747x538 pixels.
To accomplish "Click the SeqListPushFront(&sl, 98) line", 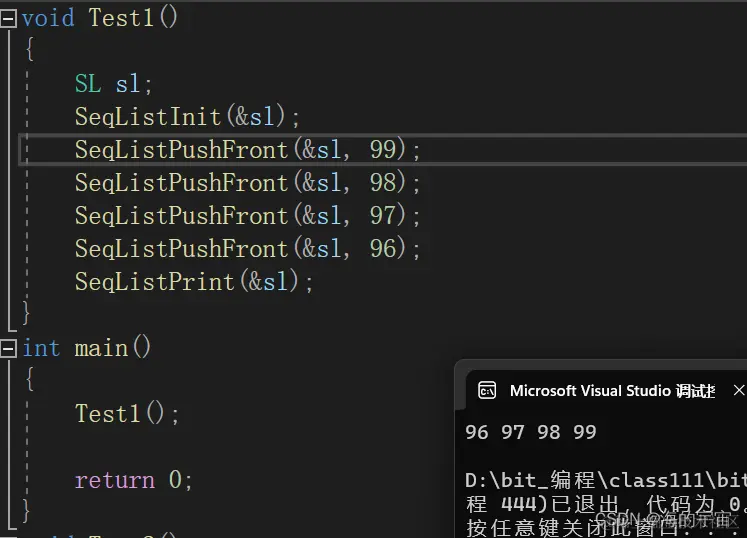I will [x=247, y=183].
